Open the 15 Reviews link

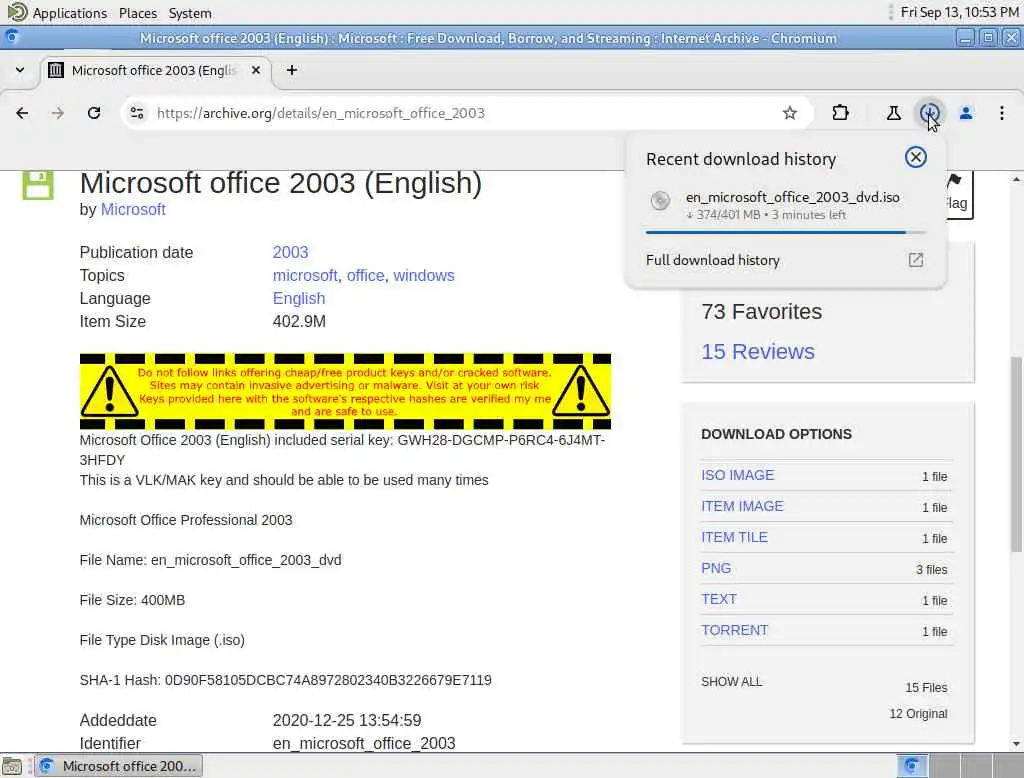758,351
